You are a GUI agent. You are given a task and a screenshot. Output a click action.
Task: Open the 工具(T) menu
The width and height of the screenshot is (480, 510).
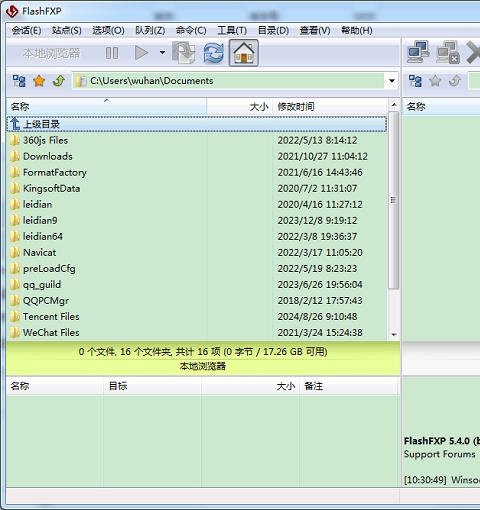(232, 31)
